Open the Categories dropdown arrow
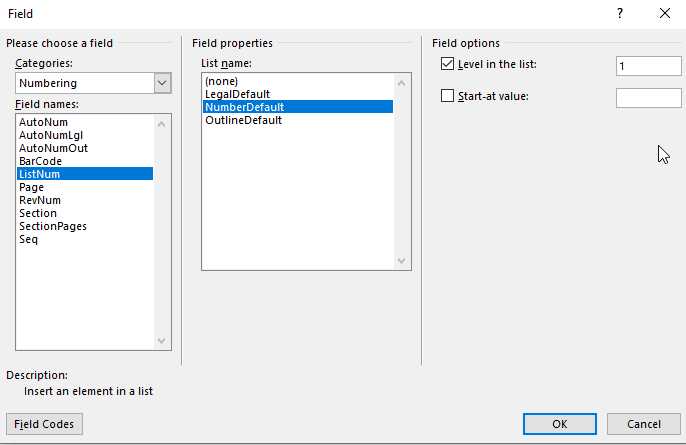 [x=162, y=83]
